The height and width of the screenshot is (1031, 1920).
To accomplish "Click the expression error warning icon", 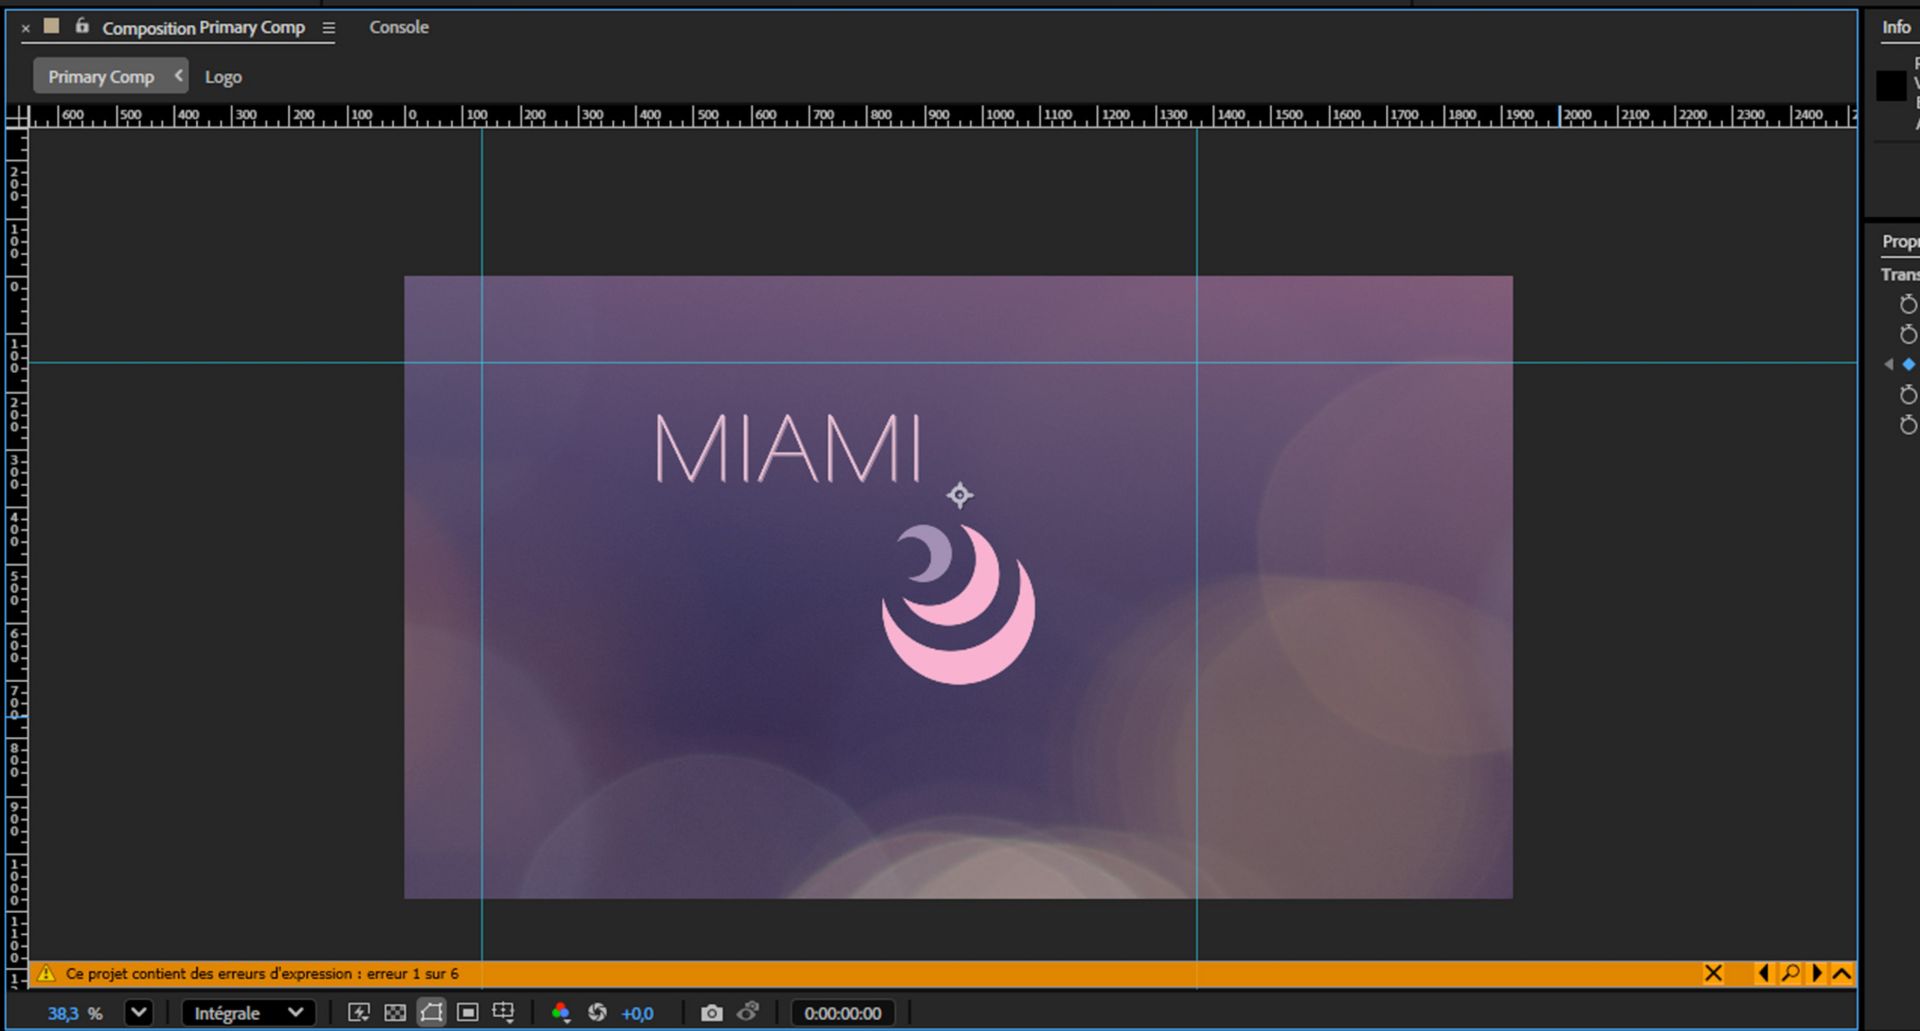I will [46, 973].
